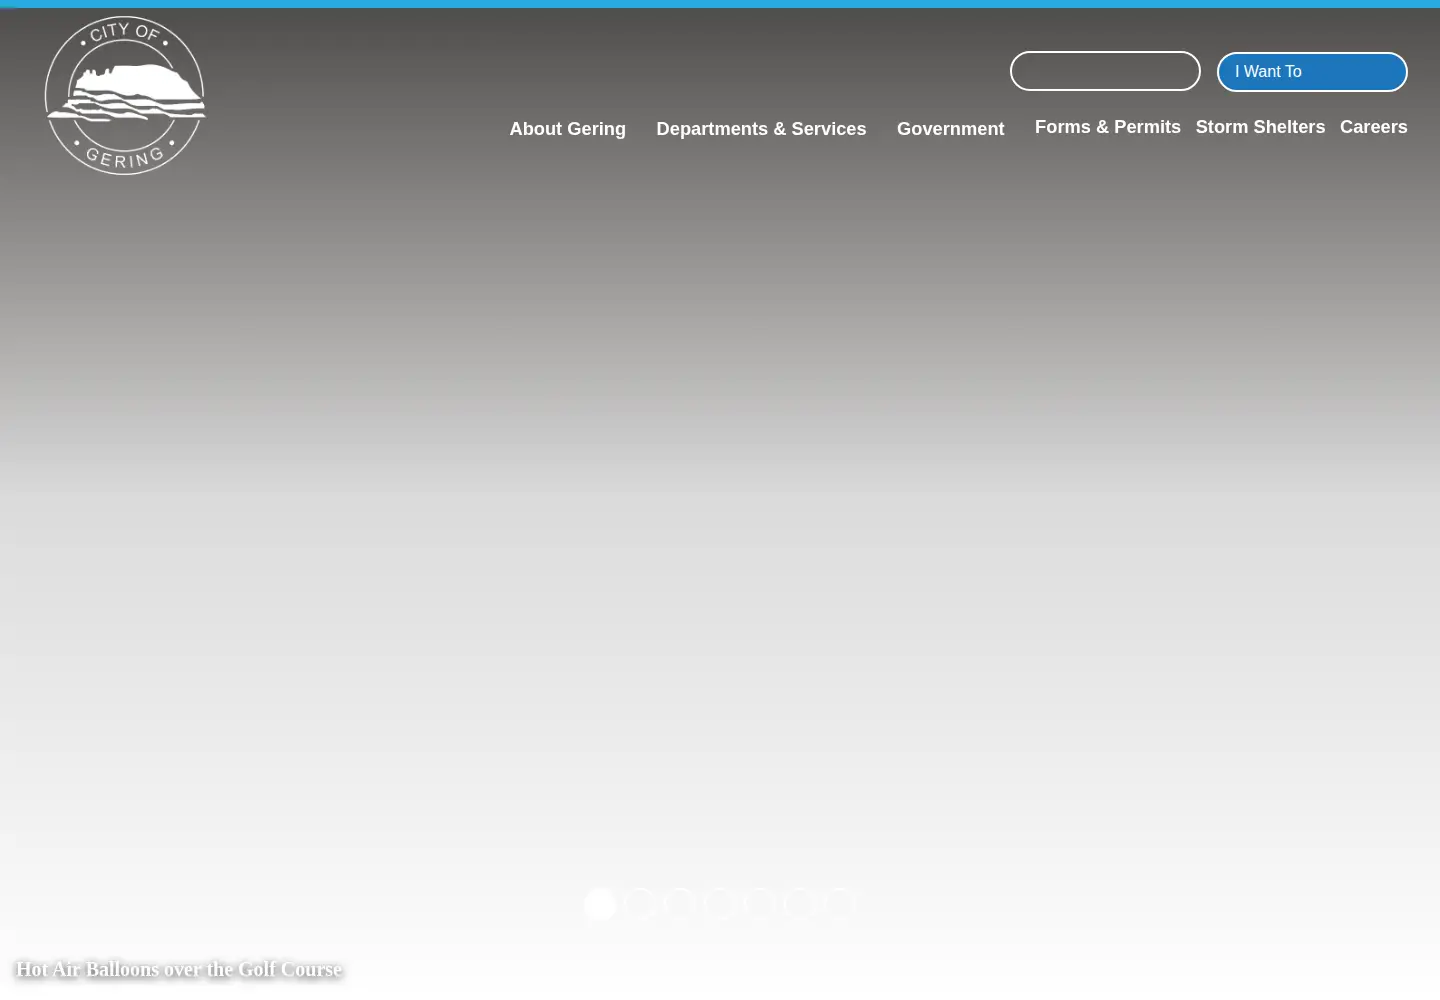Click the City of Gering logo
Screen dimensions: 1440x1000
tap(125, 96)
